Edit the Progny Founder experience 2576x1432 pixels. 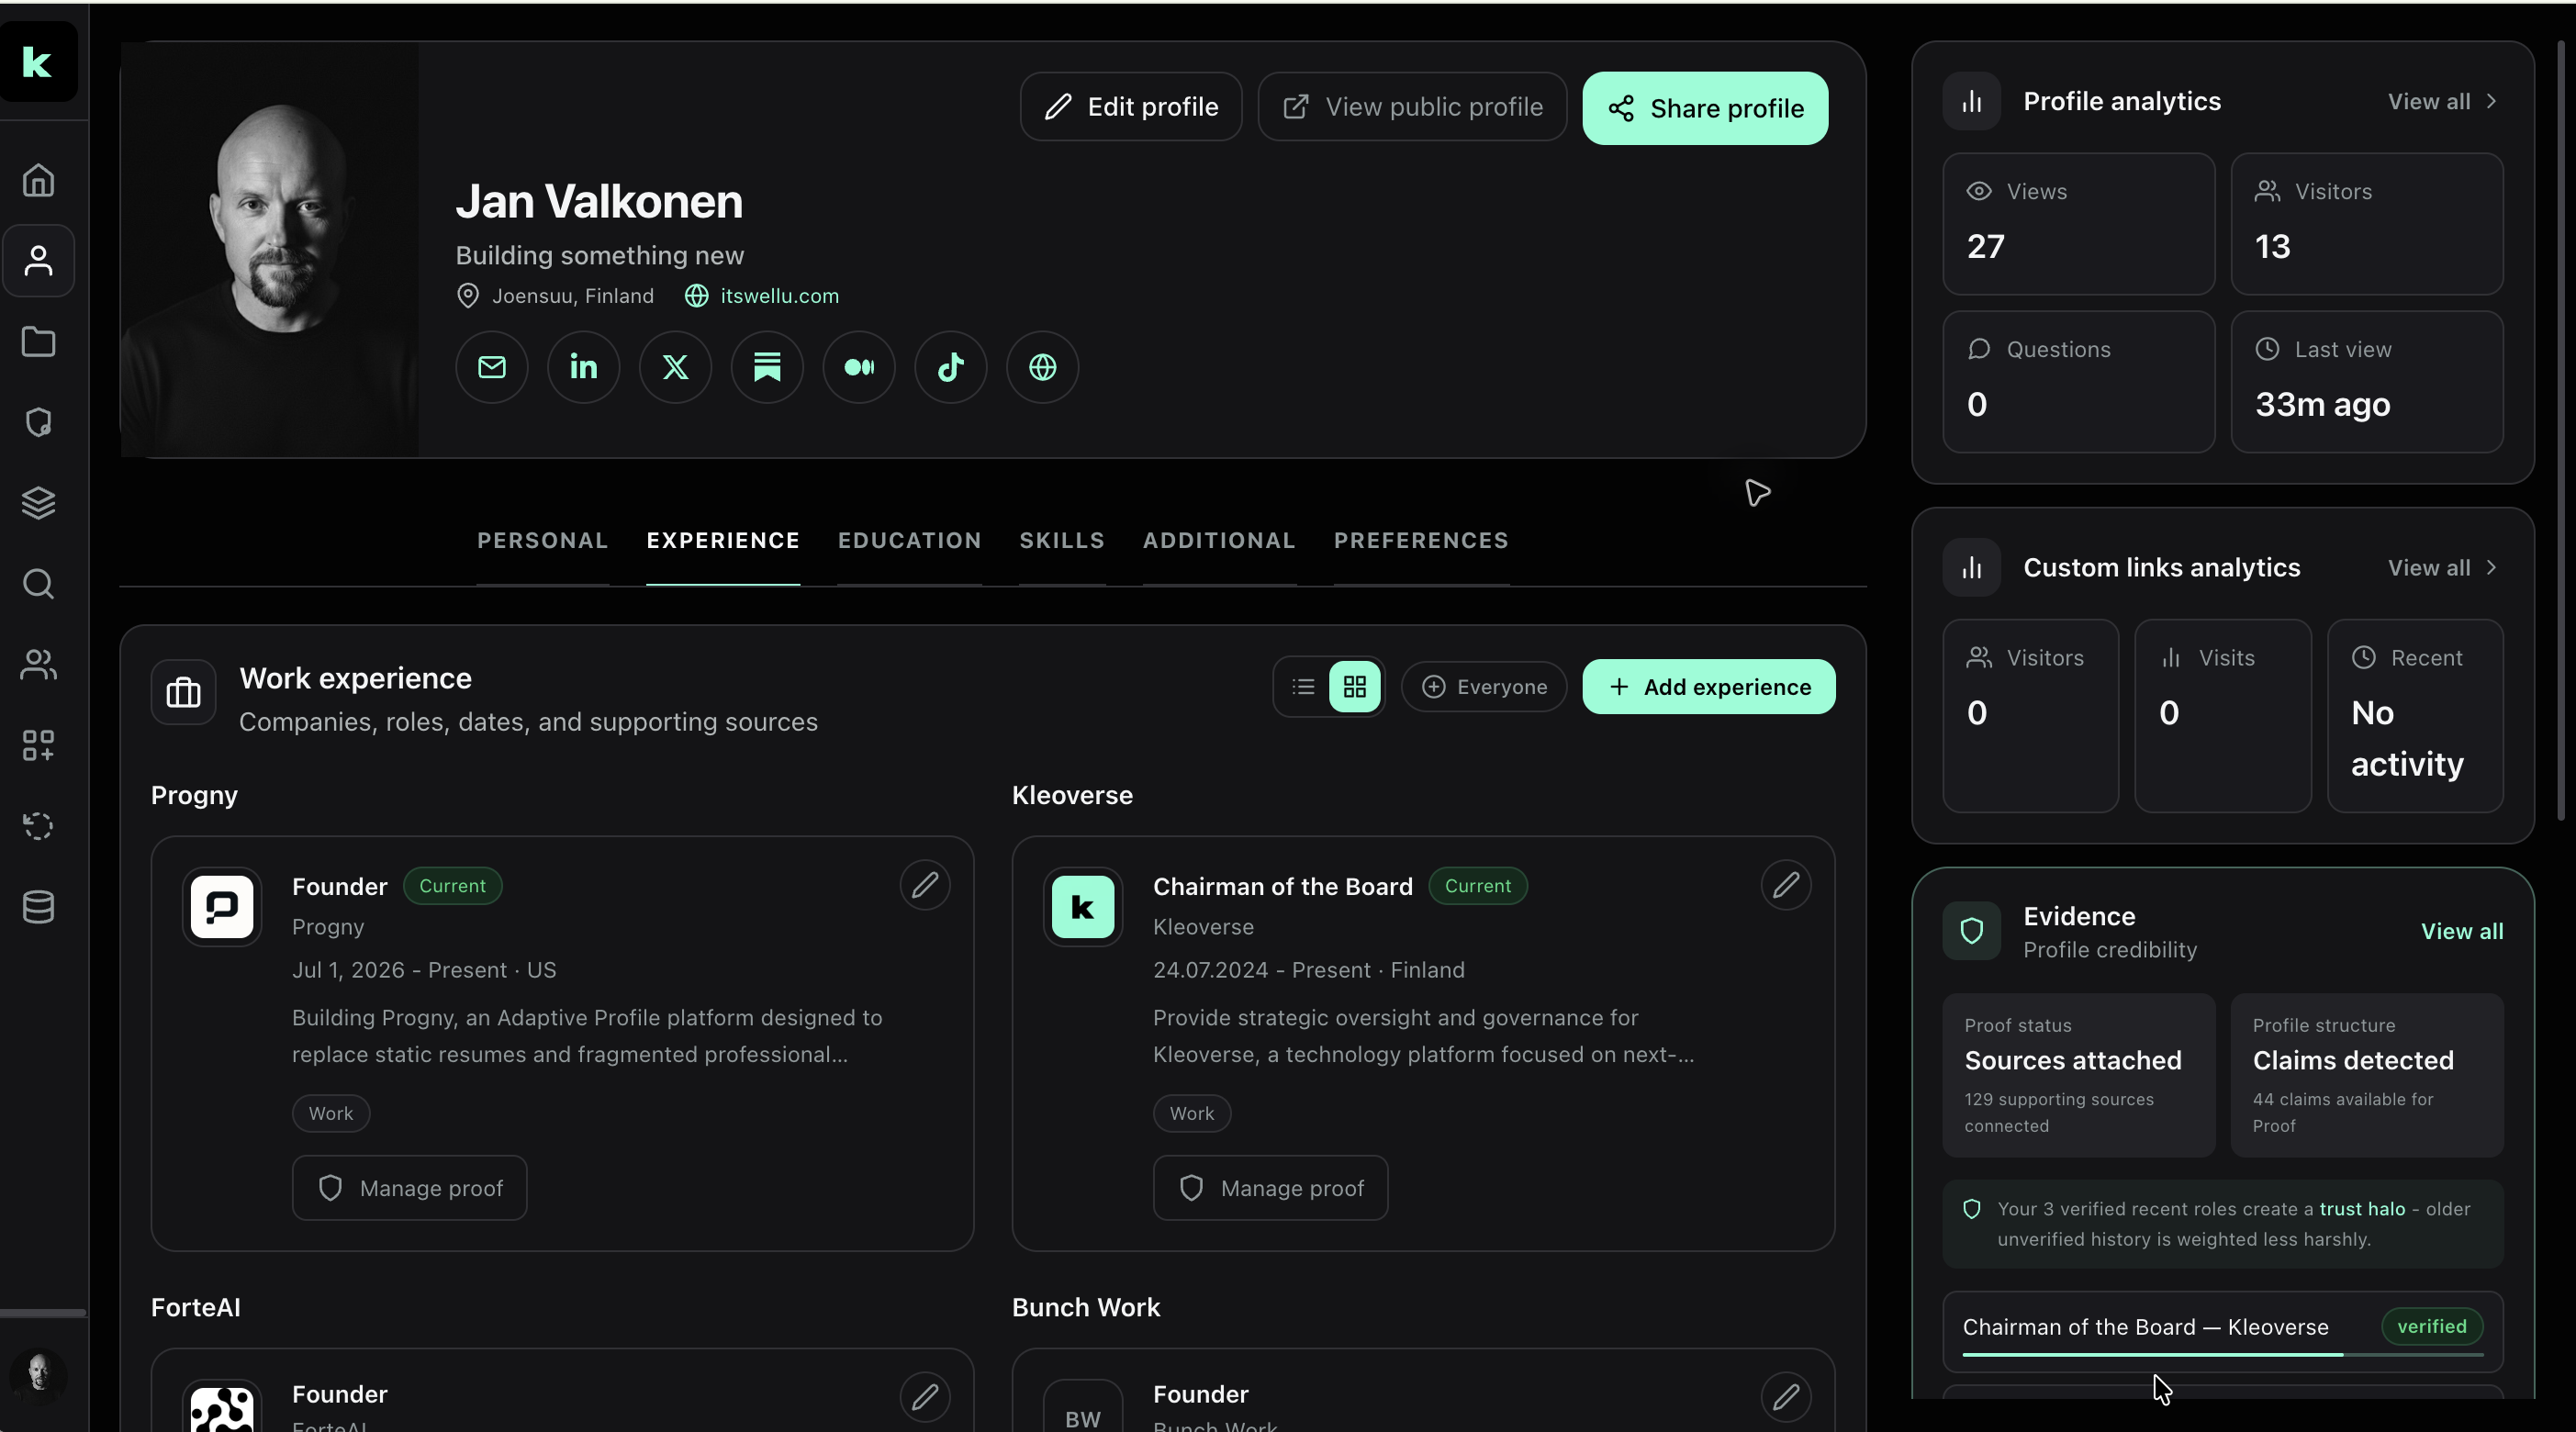pos(925,885)
